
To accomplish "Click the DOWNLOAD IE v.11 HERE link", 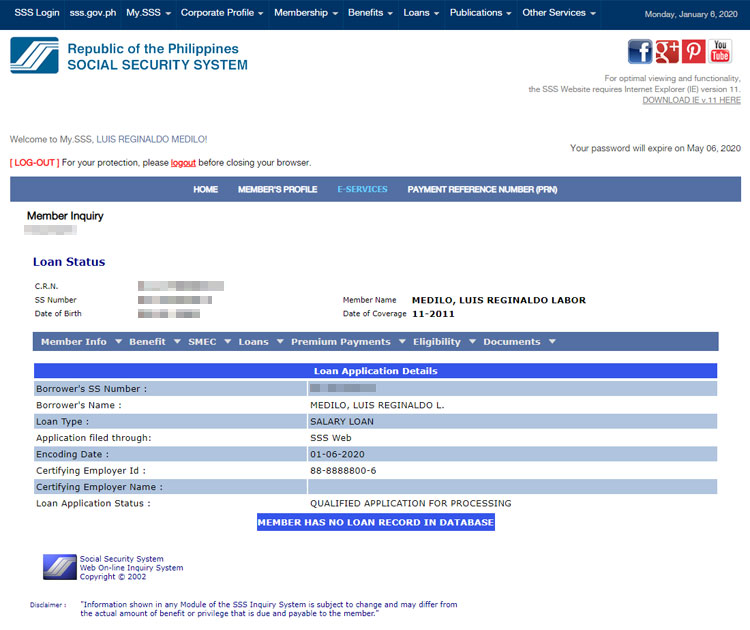I will point(691,100).
